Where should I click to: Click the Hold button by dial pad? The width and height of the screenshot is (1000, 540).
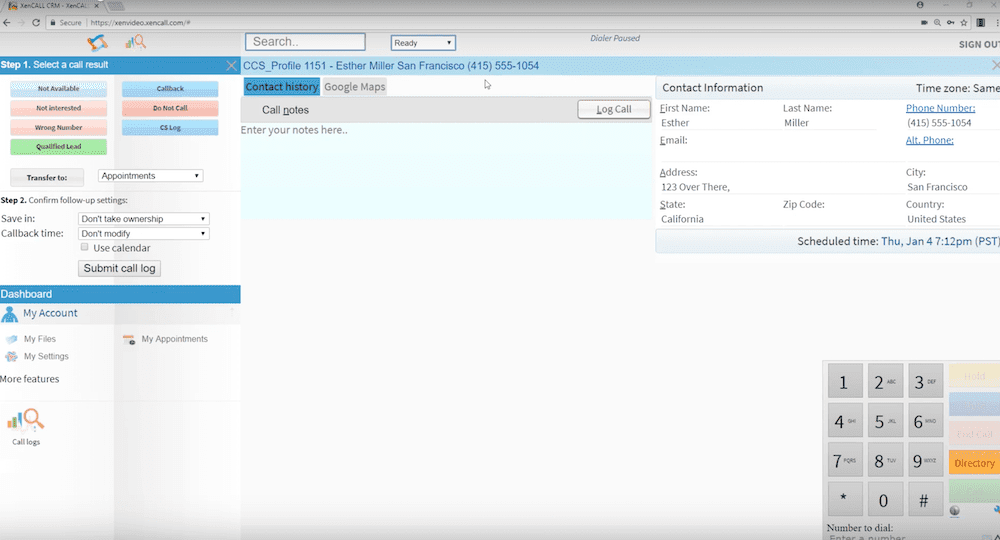tap(974, 376)
